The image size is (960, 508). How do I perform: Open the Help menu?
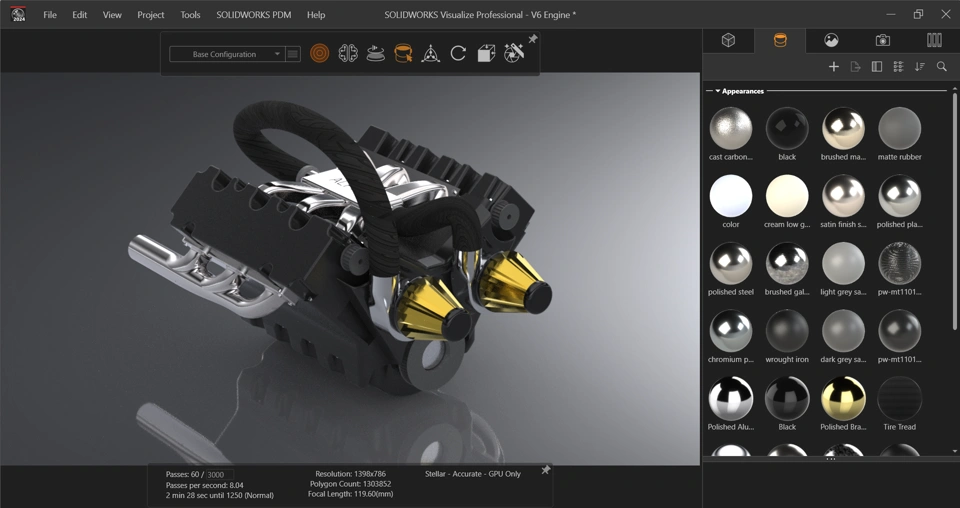coord(316,15)
